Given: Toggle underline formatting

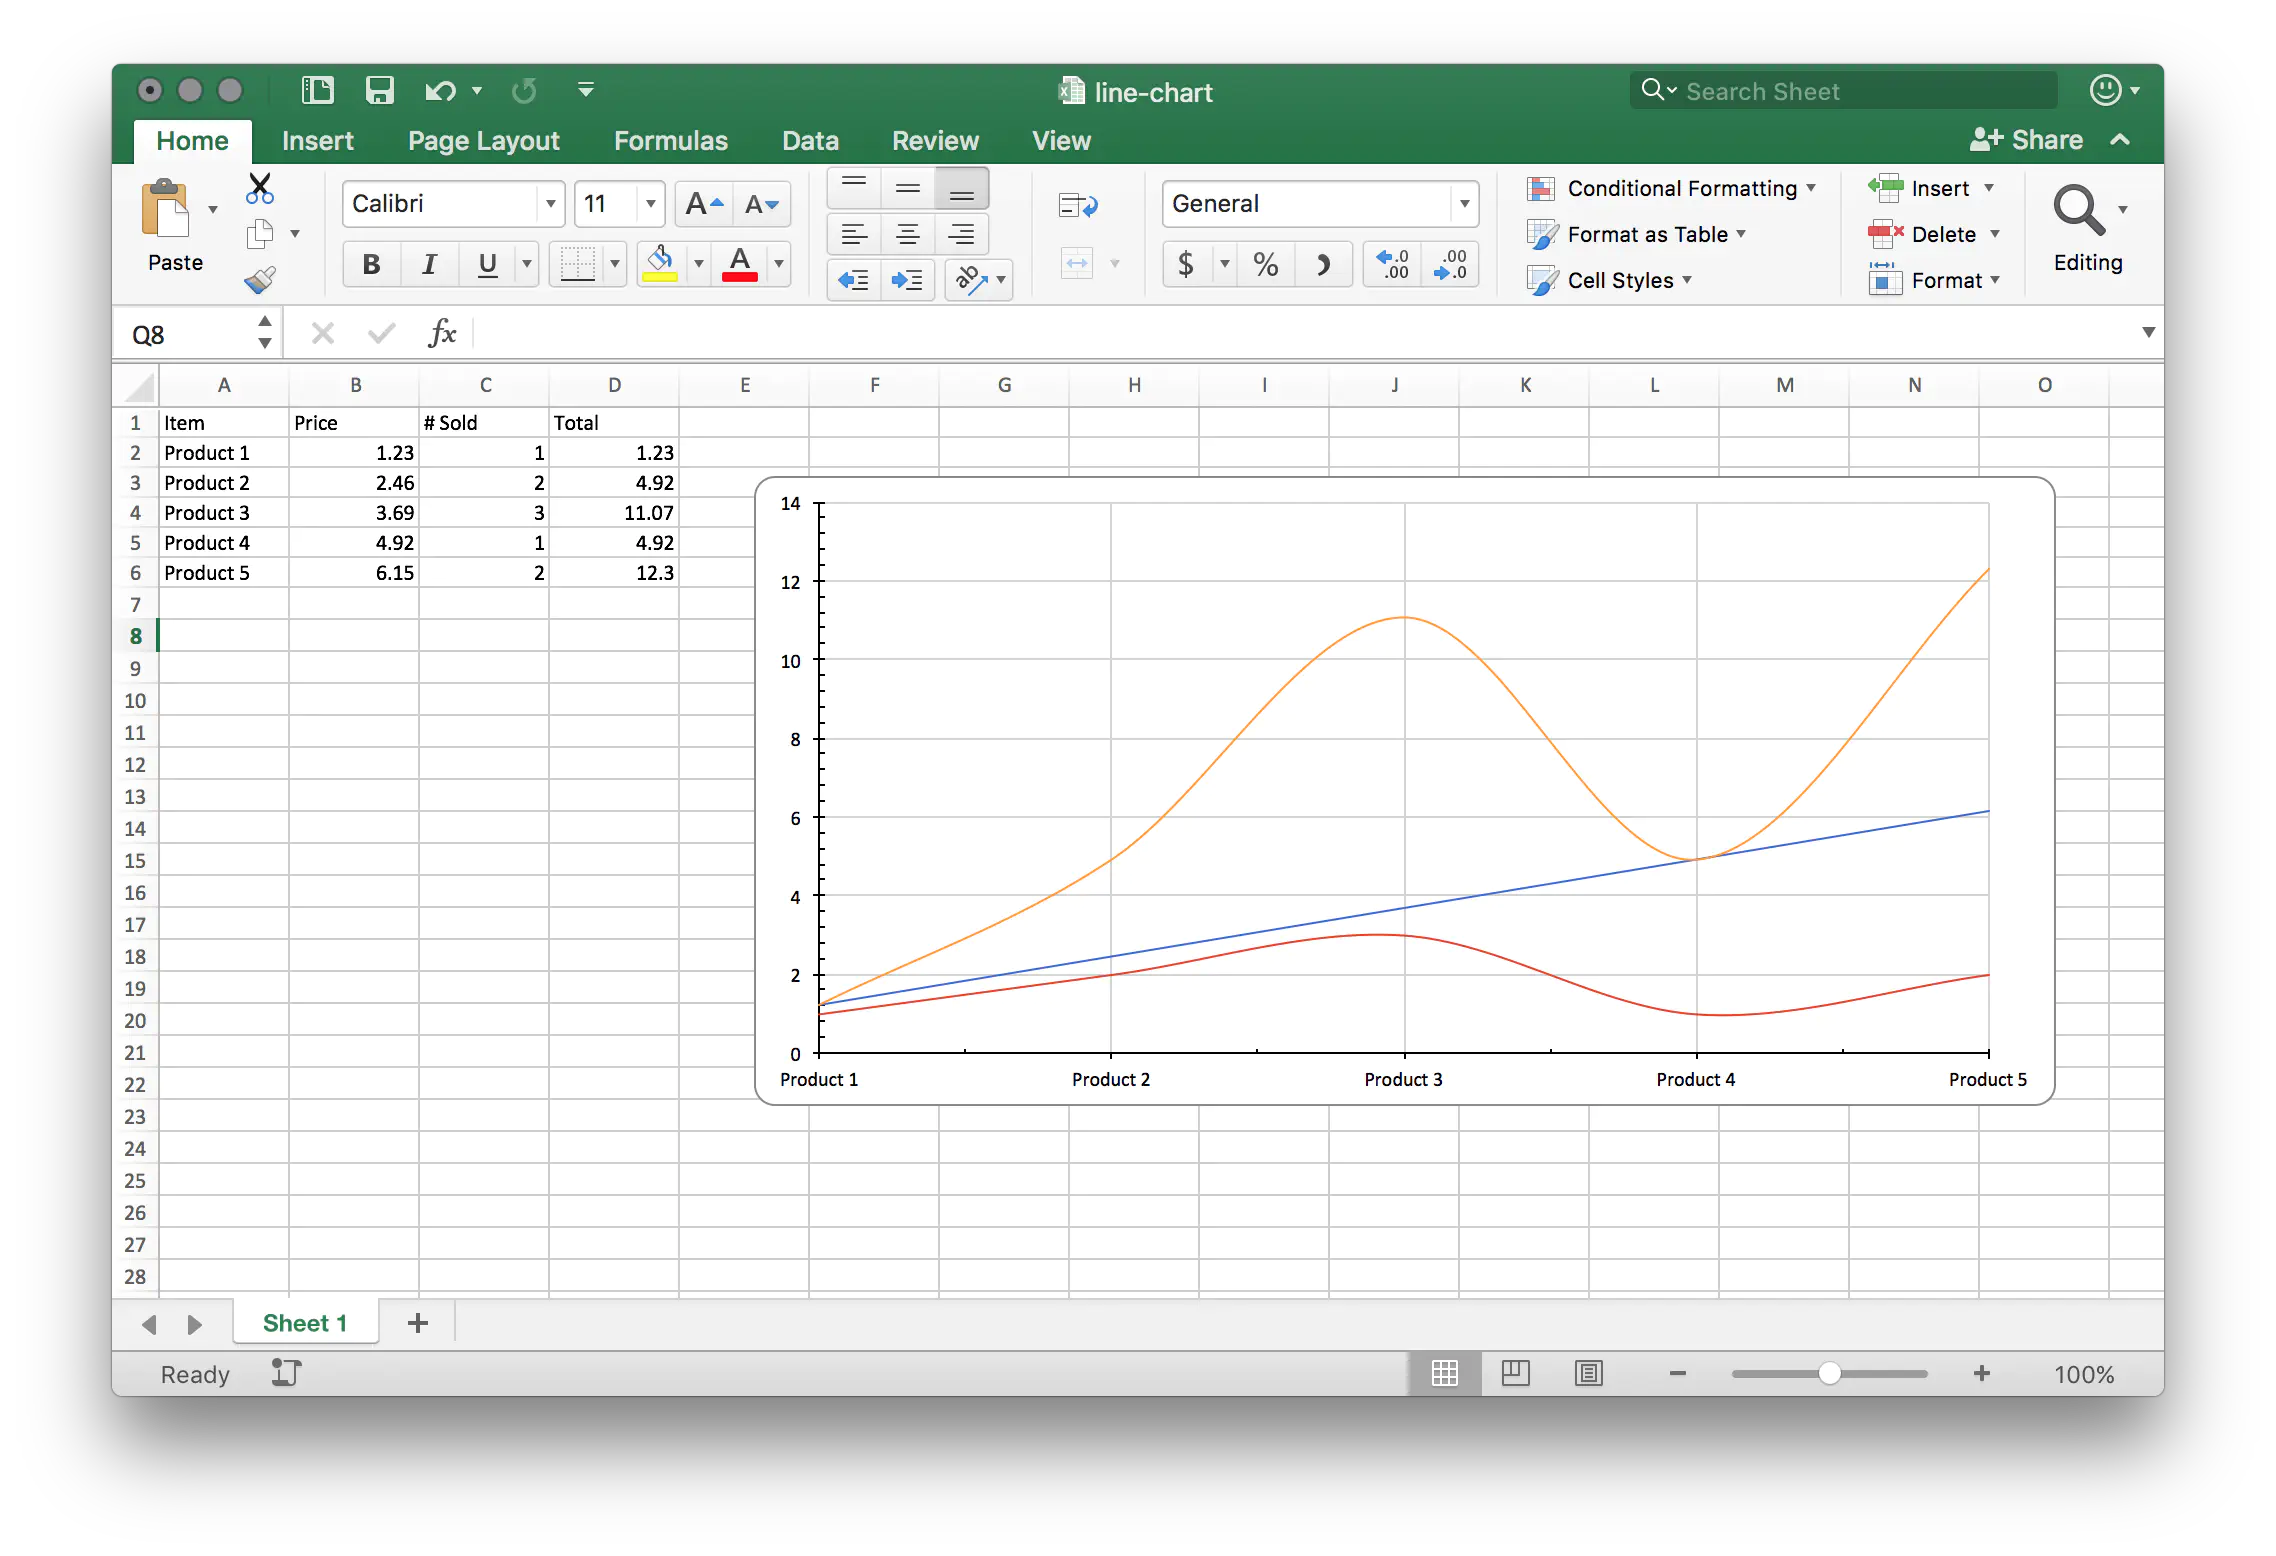Looking at the screenshot, I should [487, 264].
